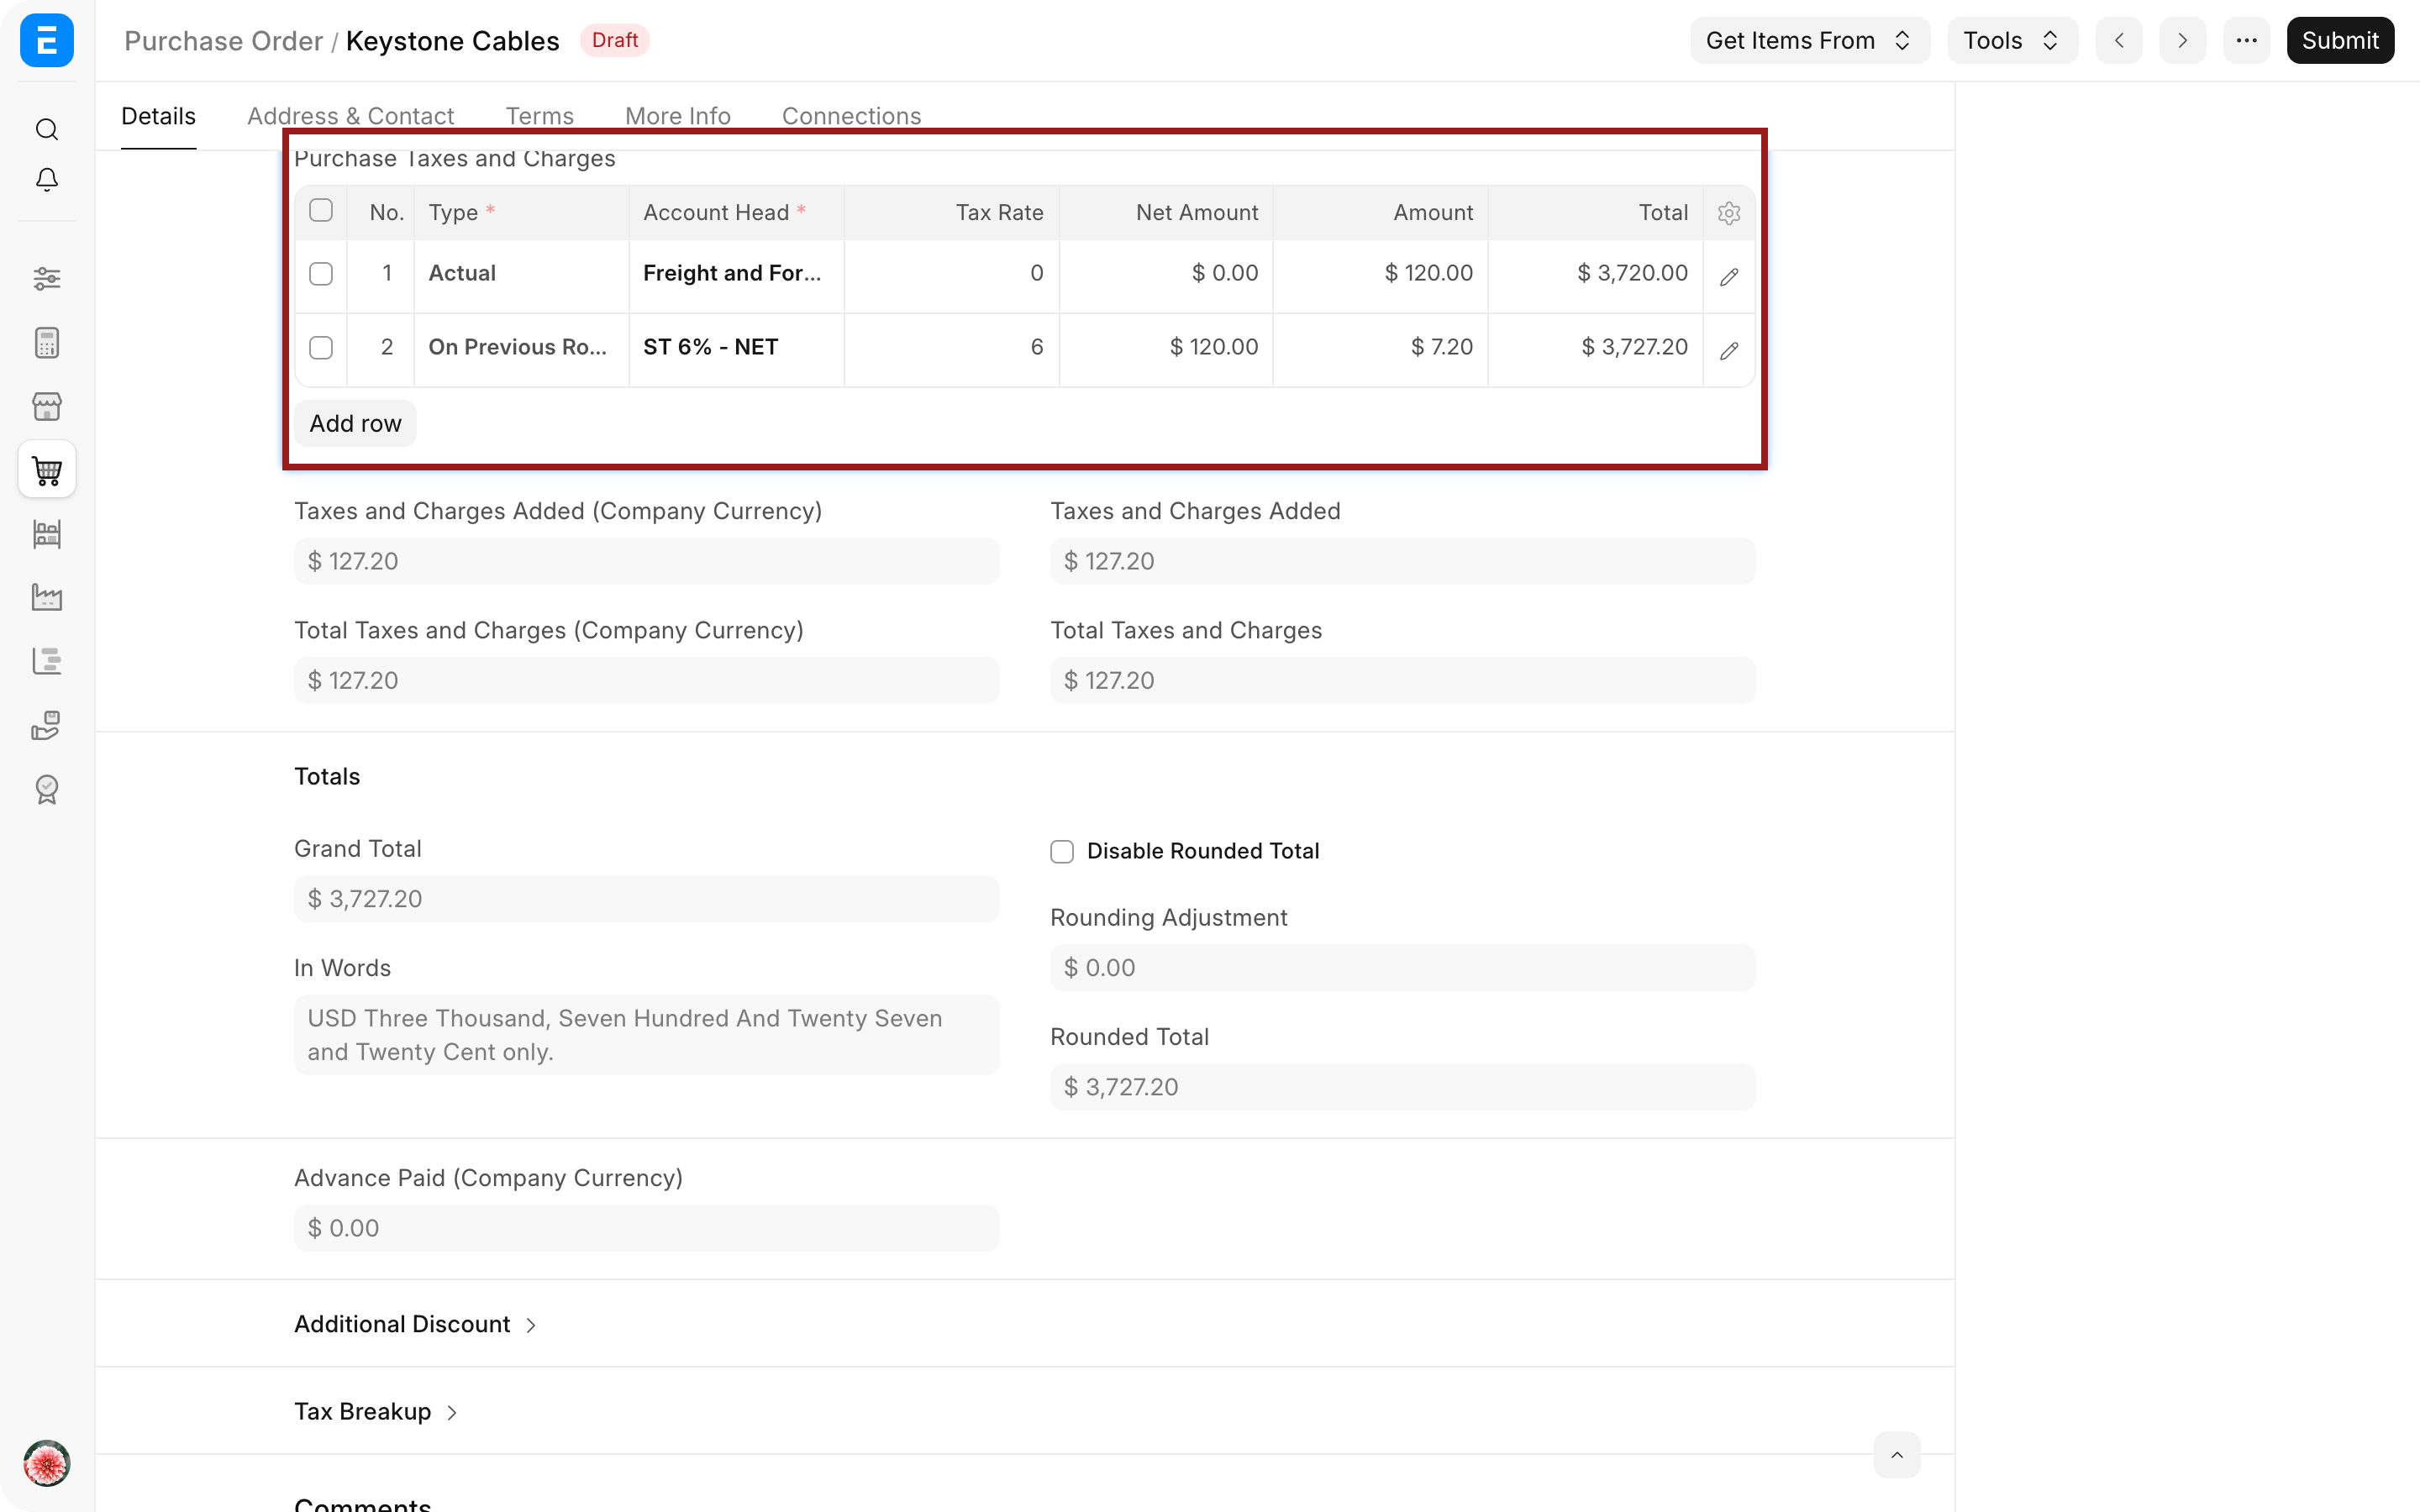Click the Net Amount column header
Screen dimensions: 2420x1512
coord(1166,212)
